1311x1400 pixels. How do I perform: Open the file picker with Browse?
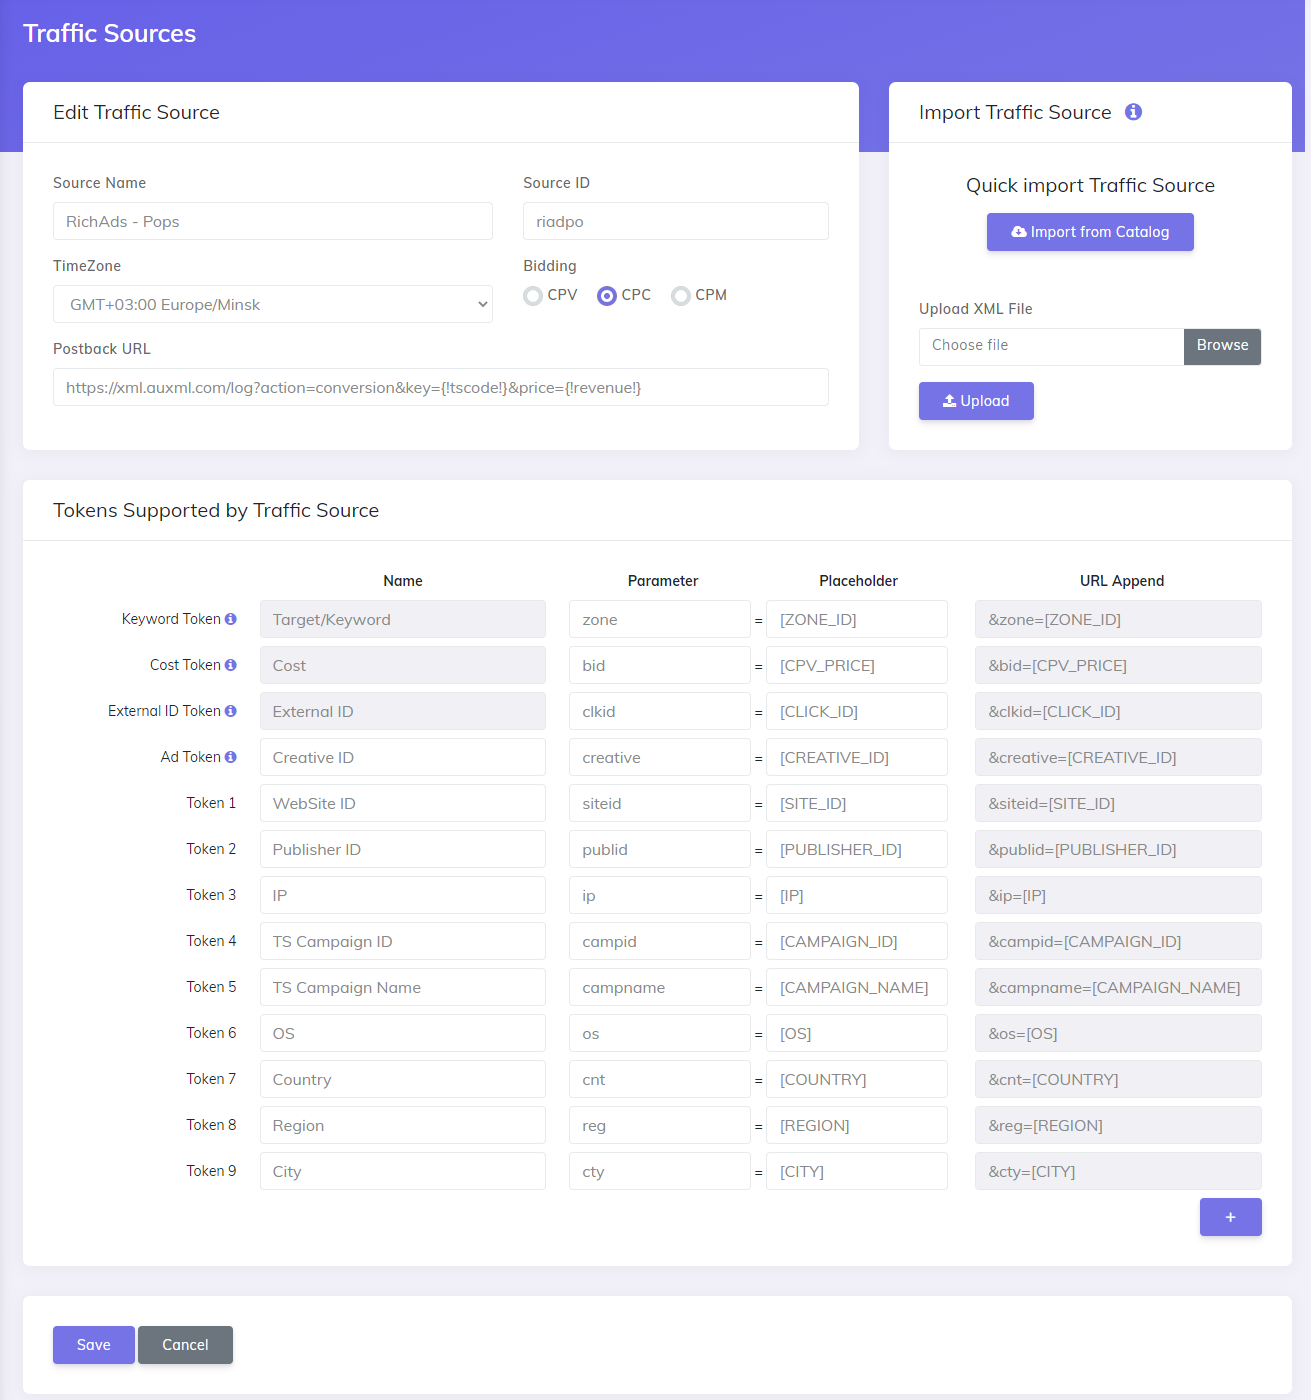tap(1222, 346)
